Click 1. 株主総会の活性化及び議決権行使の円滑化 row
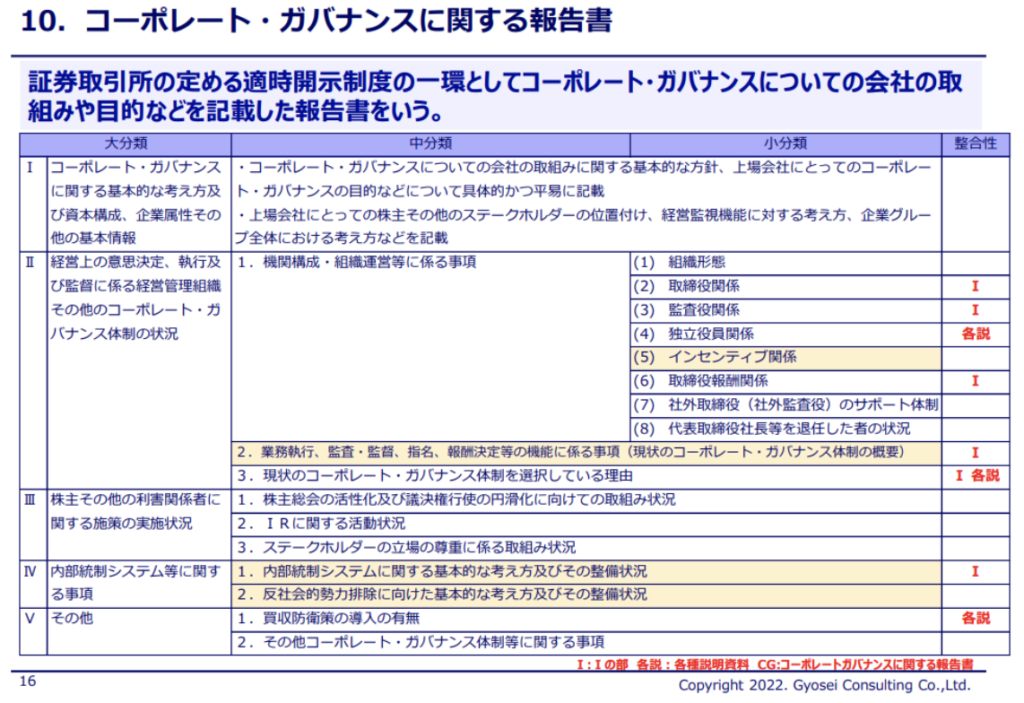1024x703 pixels. tap(586, 500)
